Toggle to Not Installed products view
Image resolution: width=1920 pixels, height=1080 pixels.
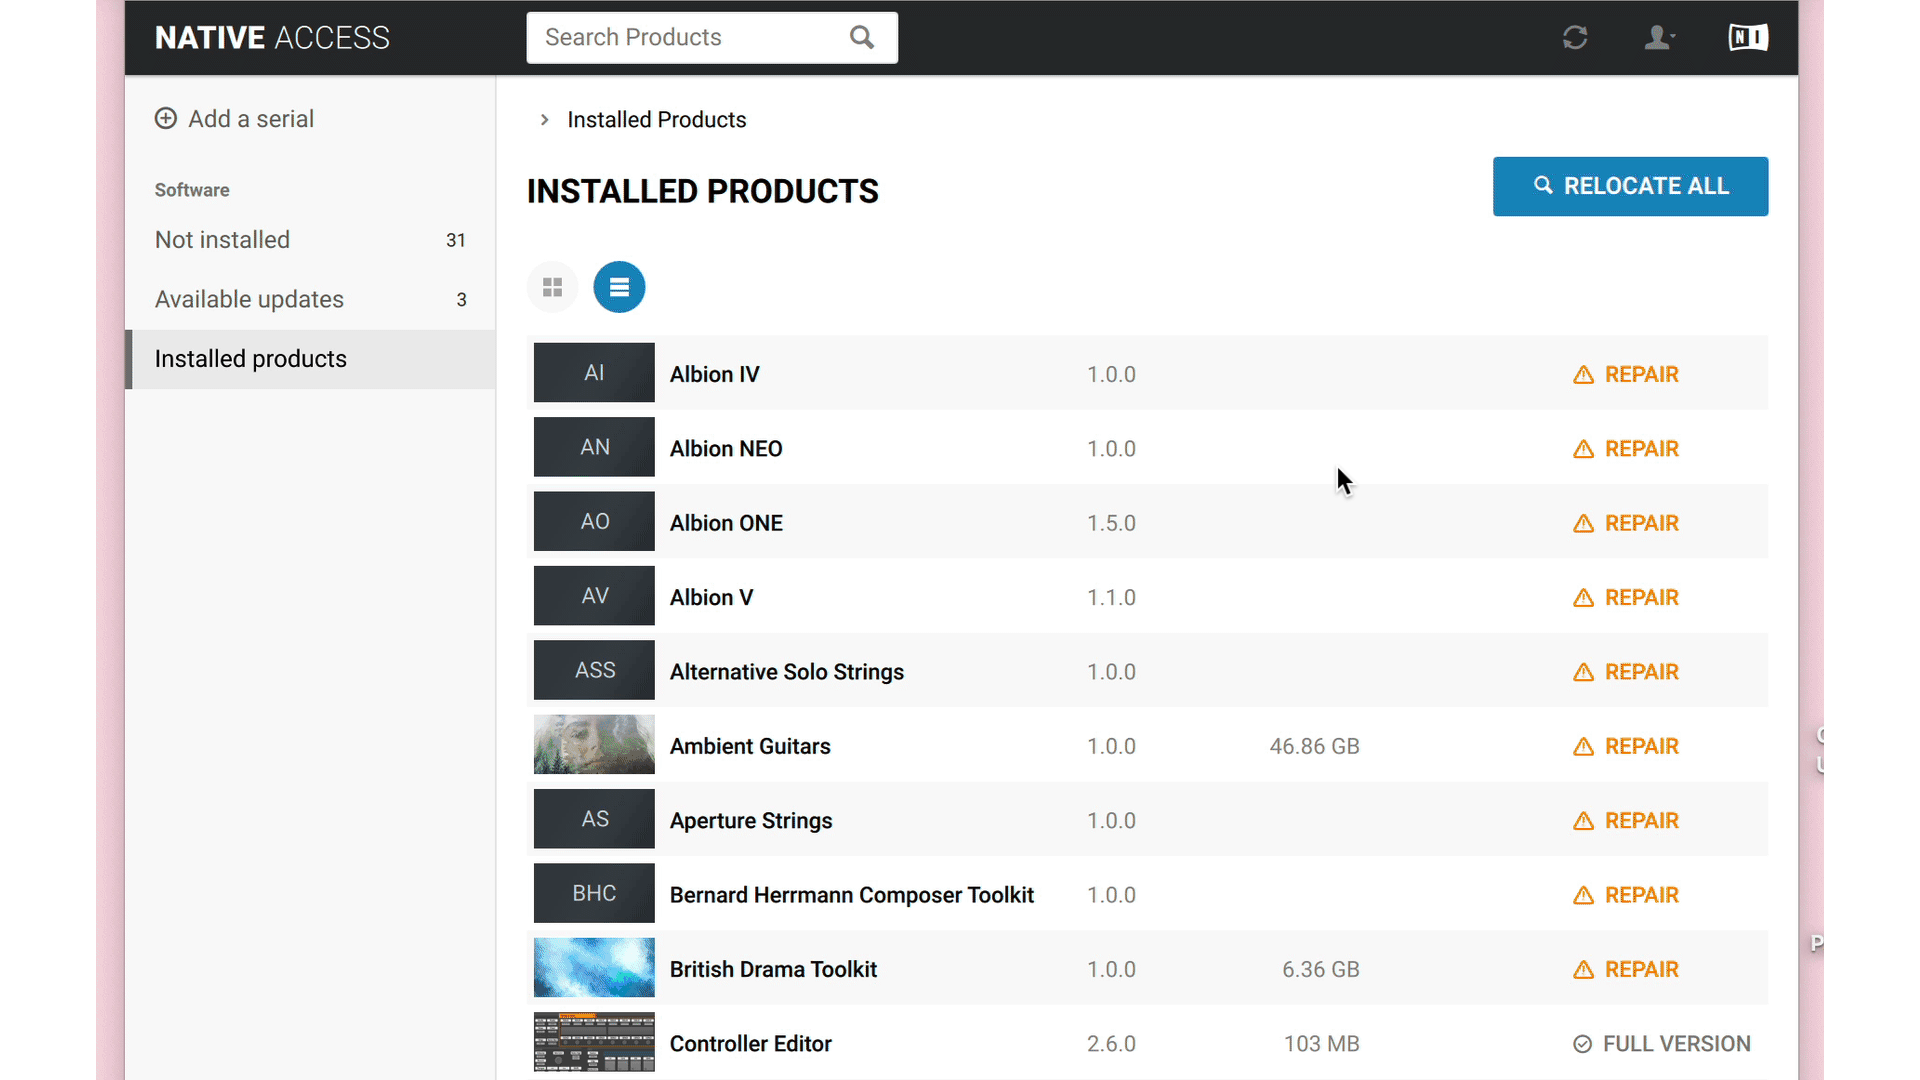pyautogui.click(x=223, y=240)
